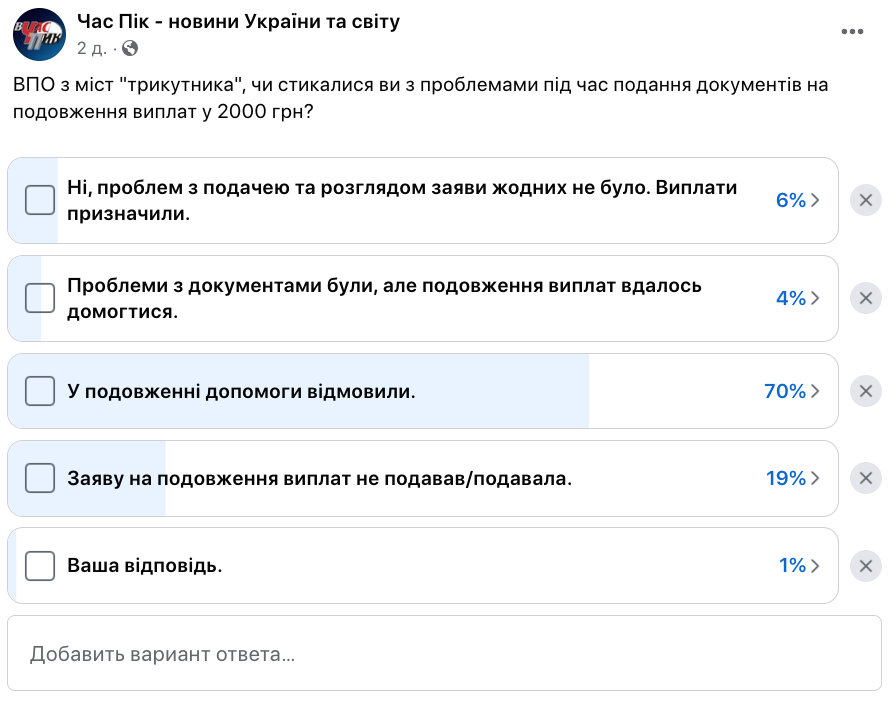Check the "У подовженні допомоги відмовили" answer
This screenshot has height=710, width=896.
point(40,391)
